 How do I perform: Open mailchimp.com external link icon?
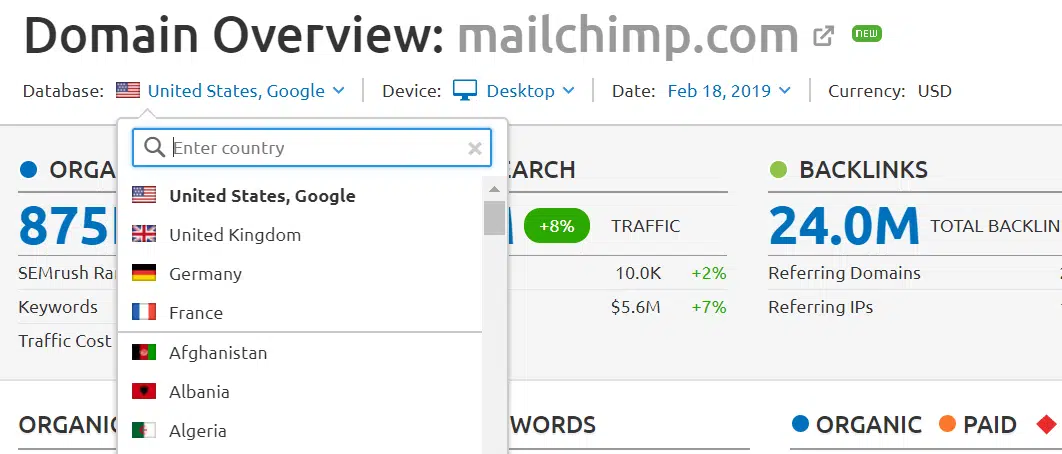coord(823,36)
